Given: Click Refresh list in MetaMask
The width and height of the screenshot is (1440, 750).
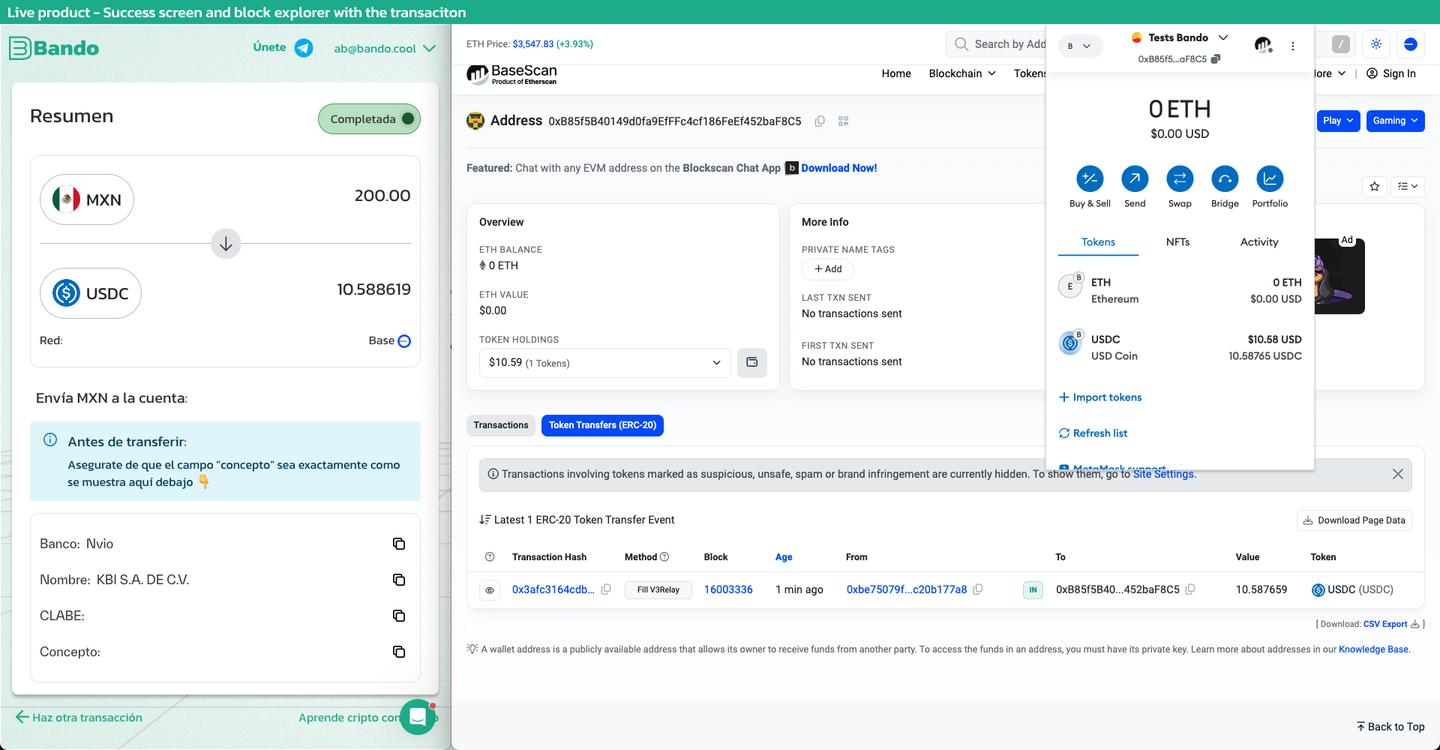Looking at the screenshot, I should (1093, 433).
